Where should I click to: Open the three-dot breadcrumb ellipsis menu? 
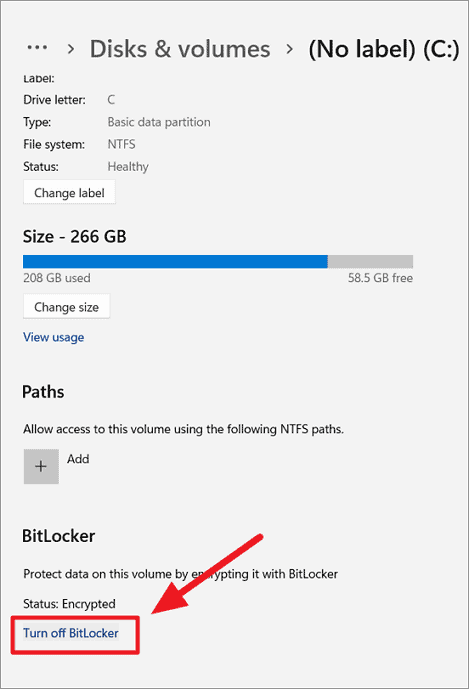pos(37,48)
